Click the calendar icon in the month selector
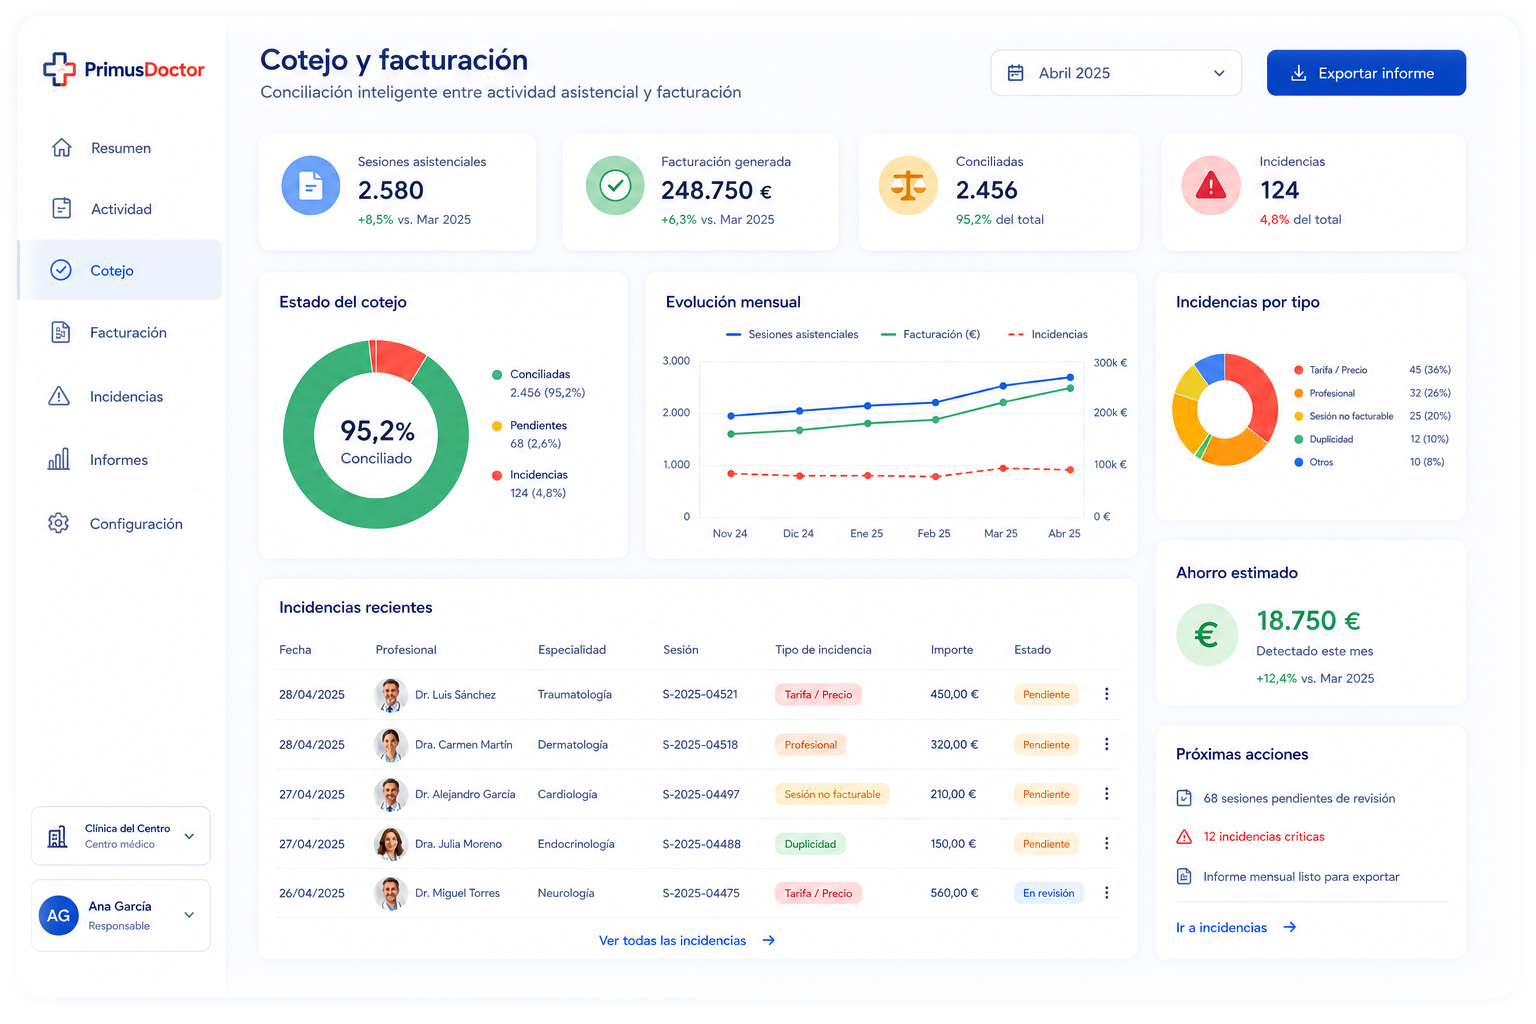 click(1016, 73)
